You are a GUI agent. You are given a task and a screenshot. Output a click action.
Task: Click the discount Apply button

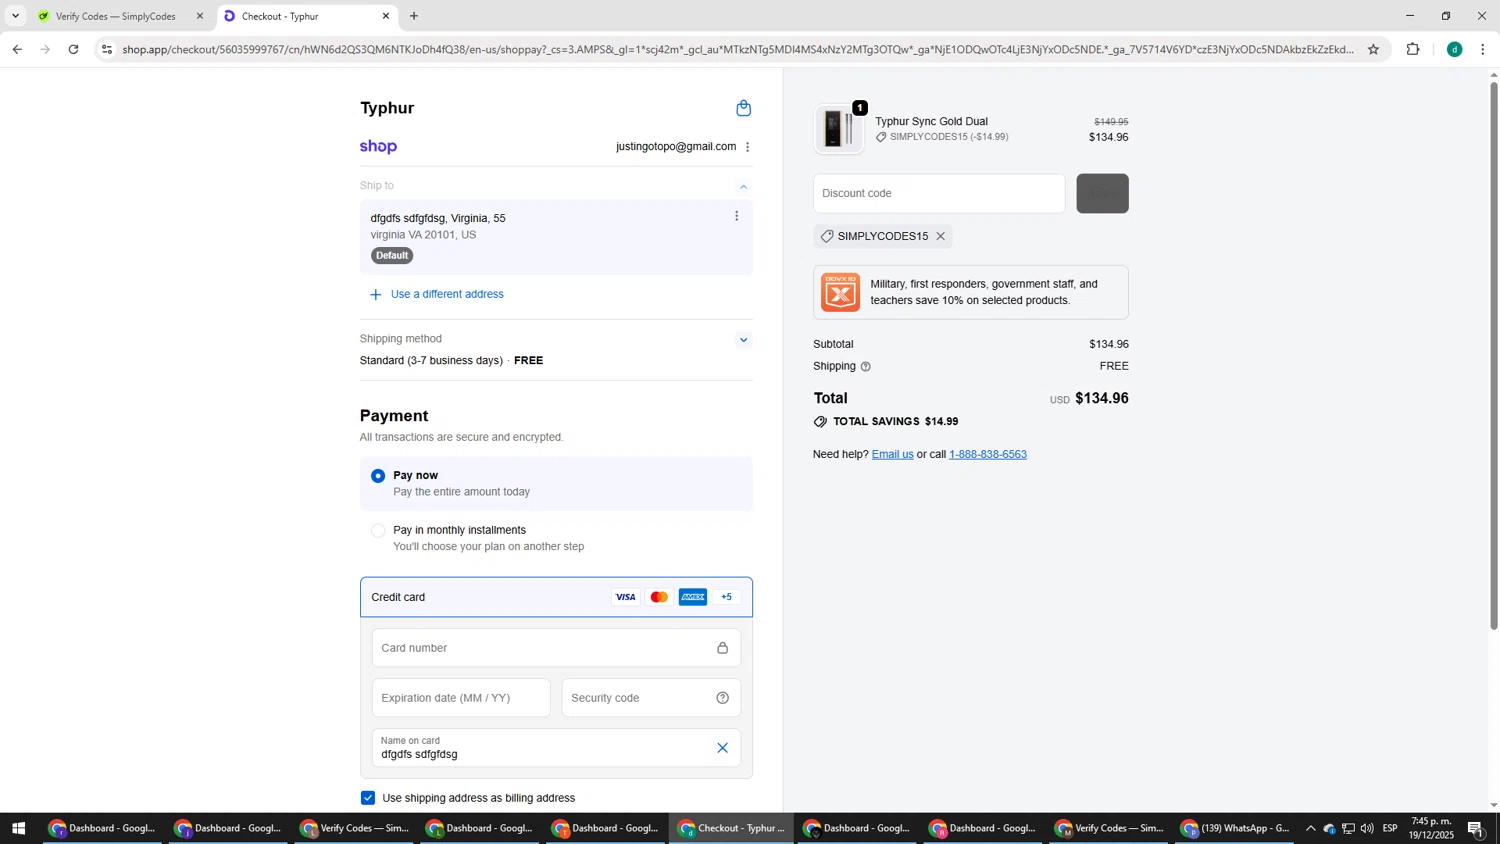(1102, 193)
